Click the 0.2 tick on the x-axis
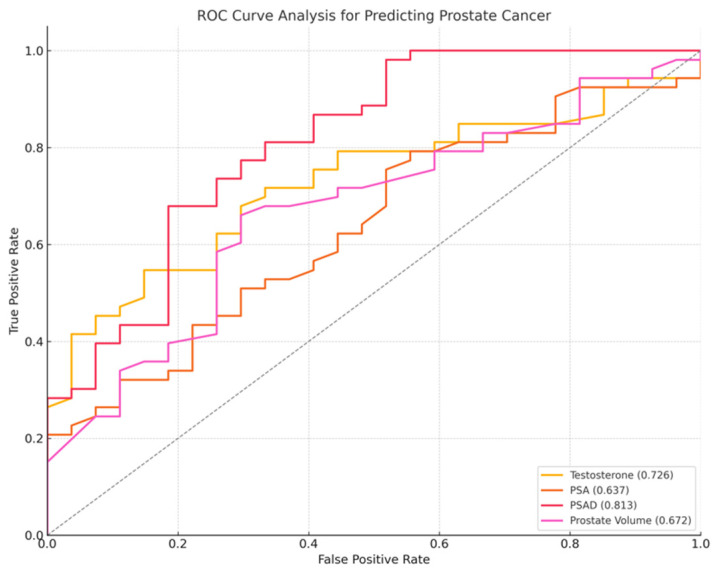716x574 pixels. point(178,543)
